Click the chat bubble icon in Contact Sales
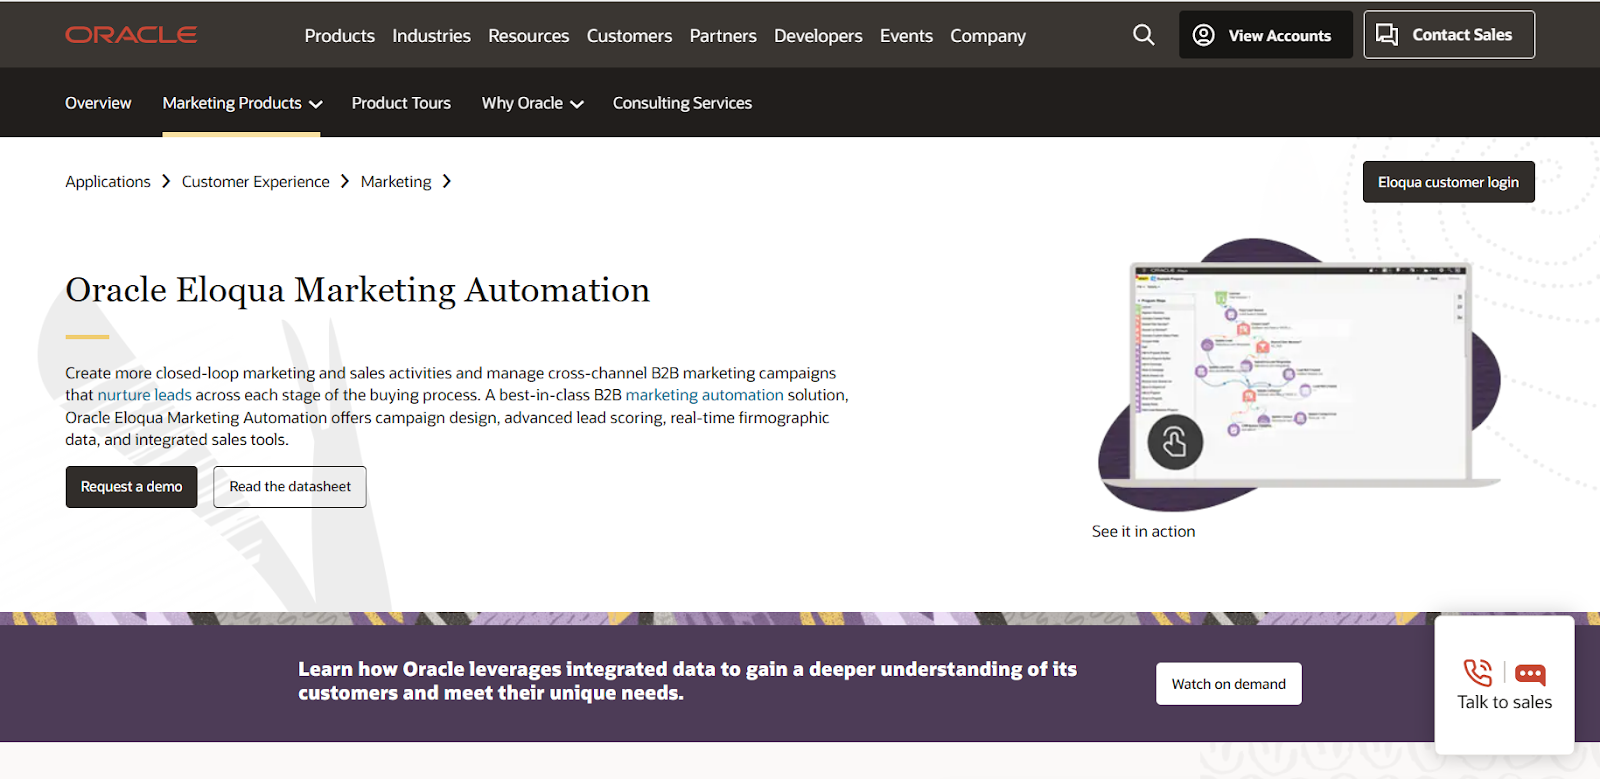This screenshot has height=779, width=1600. click(1387, 35)
